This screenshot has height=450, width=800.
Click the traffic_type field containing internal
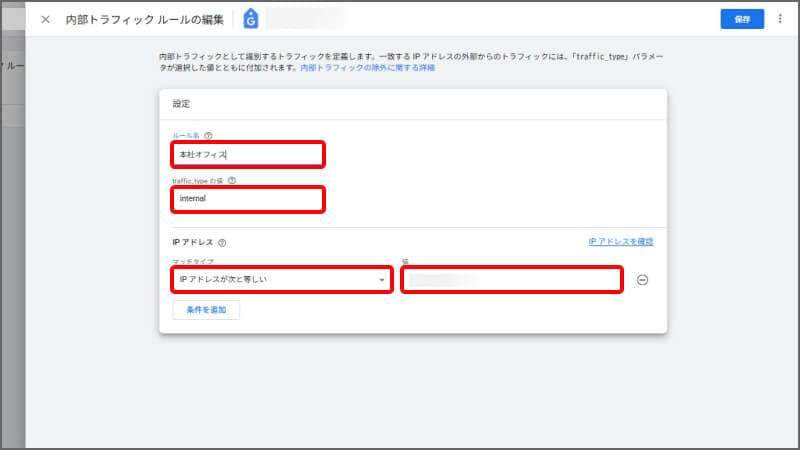246,199
